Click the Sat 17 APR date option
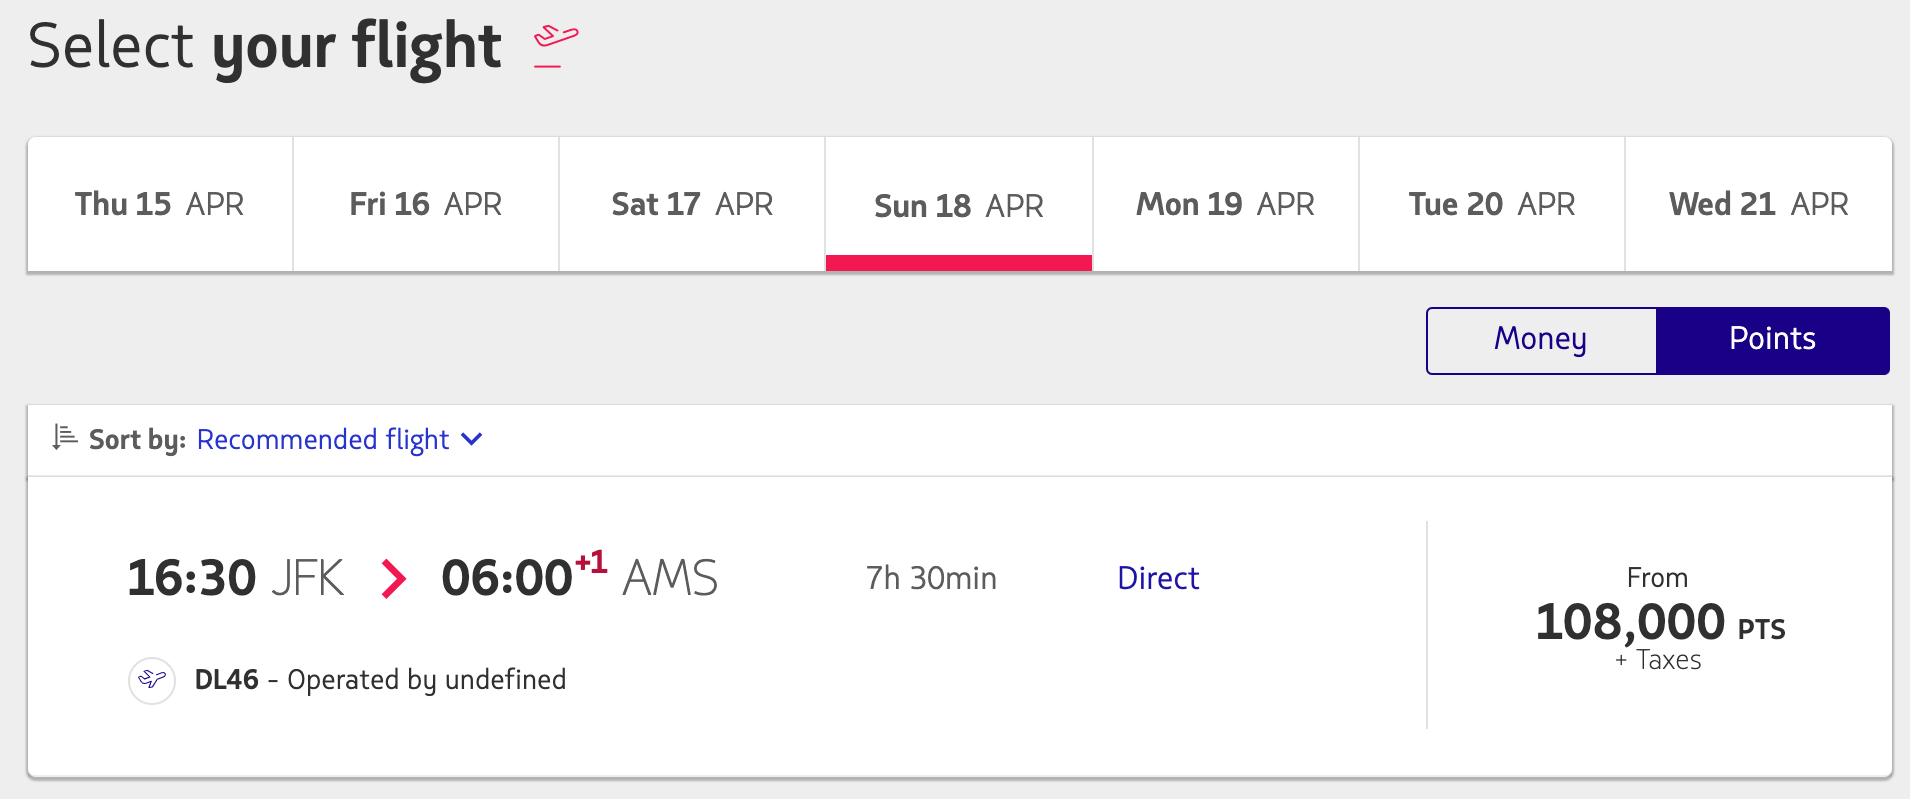This screenshot has height=799, width=1910. coord(691,204)
